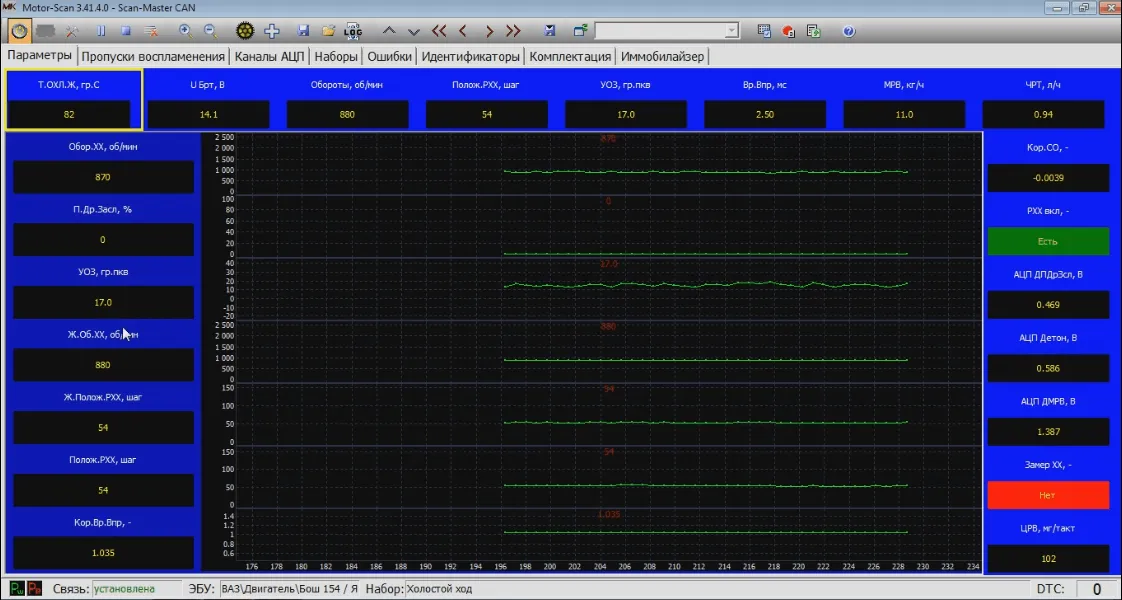Open the Каналы АЦП tab
Viewport: 1122px width, 600px height.
[x=270, y=56]
